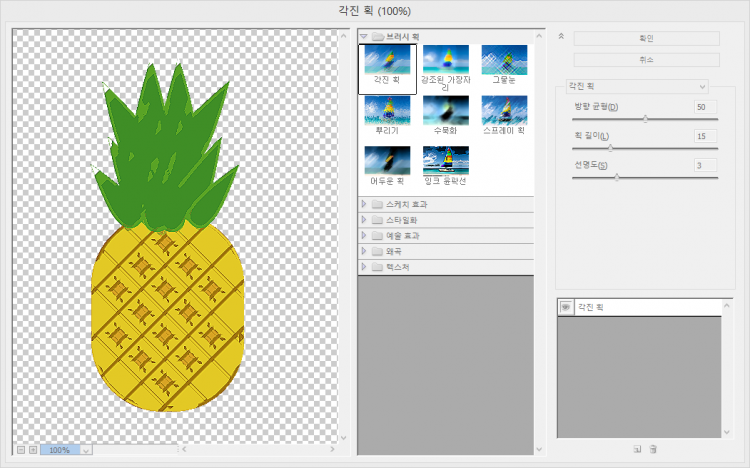Delete effect layer with trash icon
Screen dimensions: 750x468
tap(652, 450)
